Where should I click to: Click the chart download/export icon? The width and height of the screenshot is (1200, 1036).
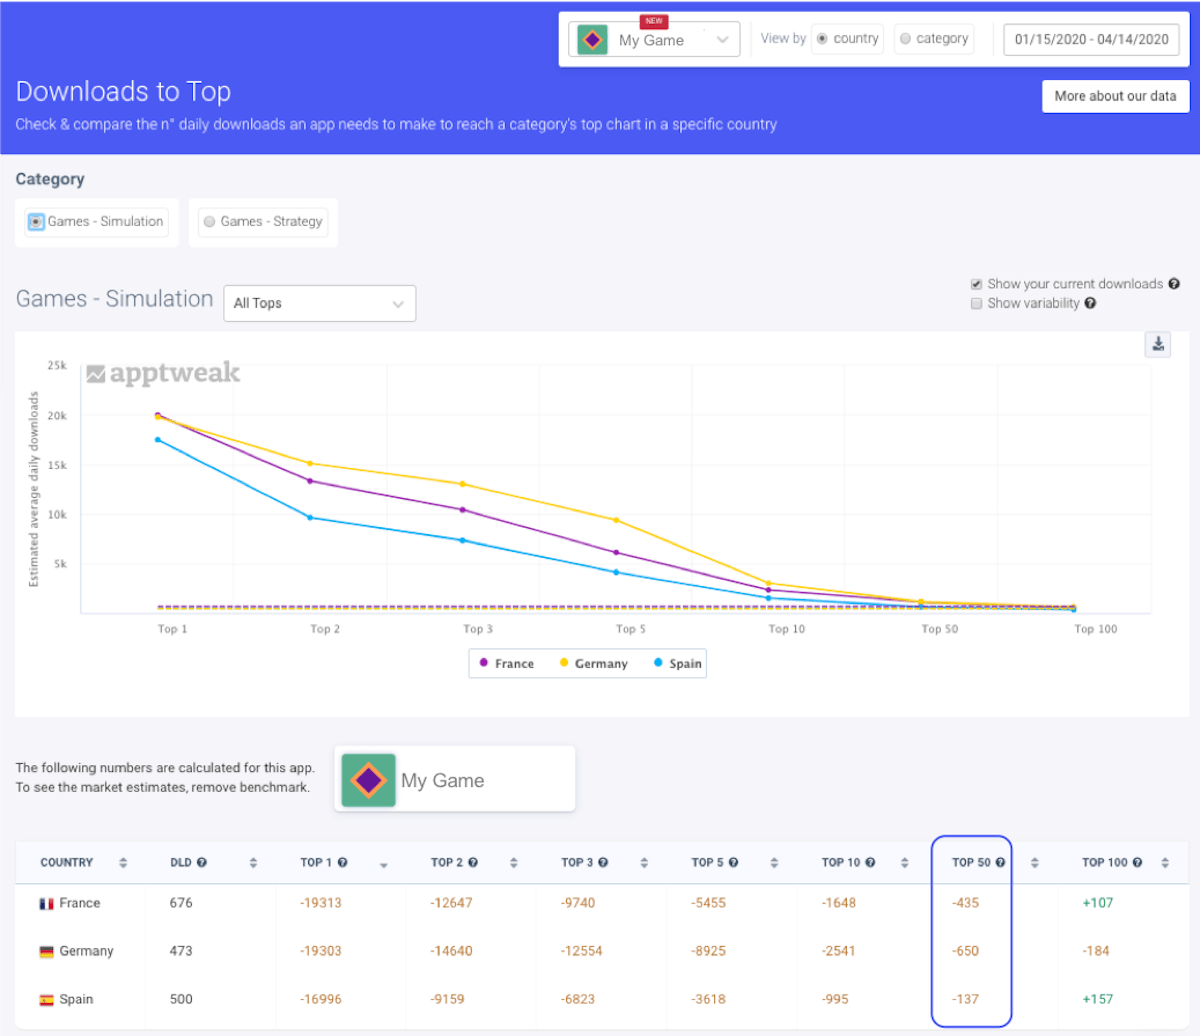click(1158, 343)
